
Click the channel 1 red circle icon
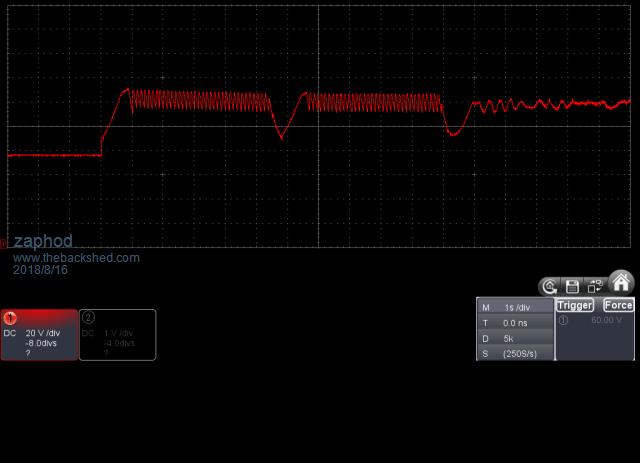tap(11, 318)
